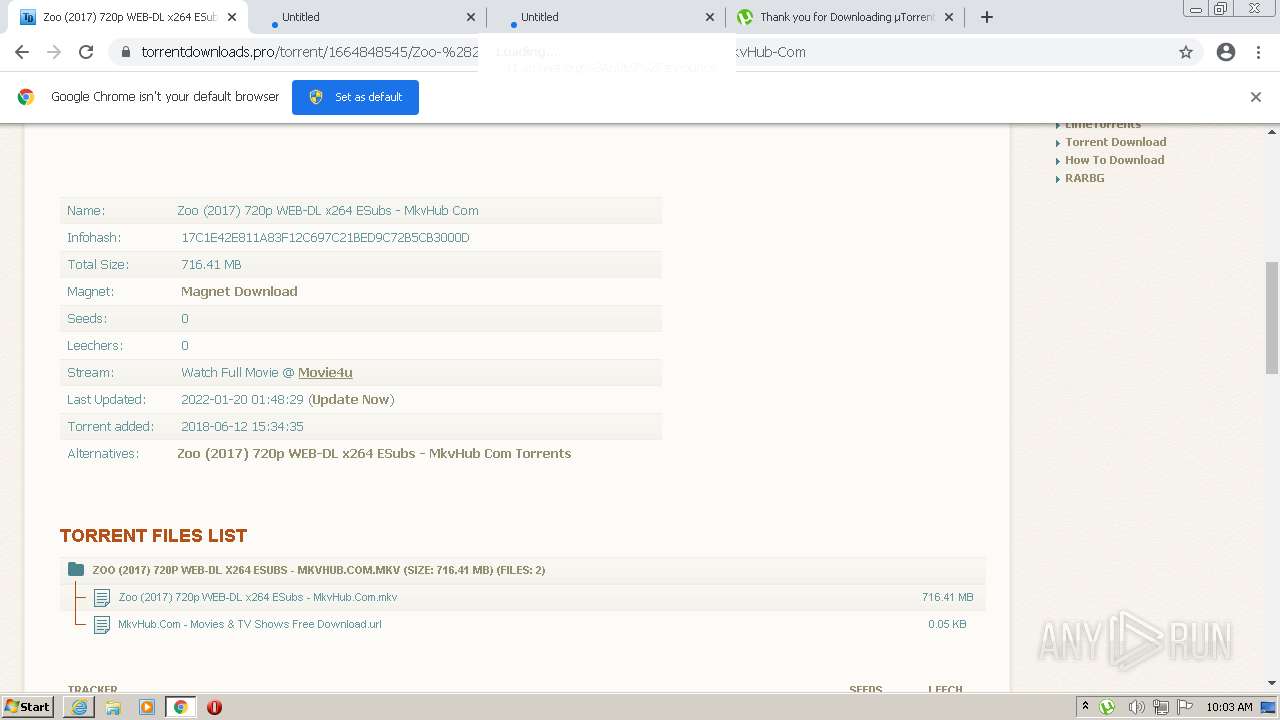Open the Torrent Download sidebar link
Viewport: 1280px width, 720px height.
(1115, 142)
